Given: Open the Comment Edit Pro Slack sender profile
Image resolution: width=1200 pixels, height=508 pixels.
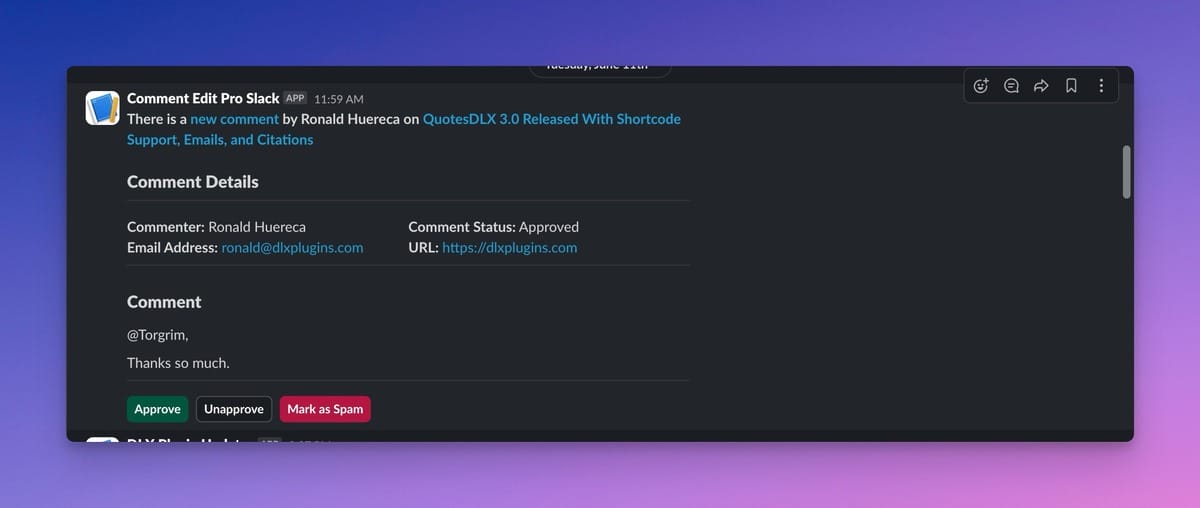Looking at the screenshot, I should (x=203, y=99).
